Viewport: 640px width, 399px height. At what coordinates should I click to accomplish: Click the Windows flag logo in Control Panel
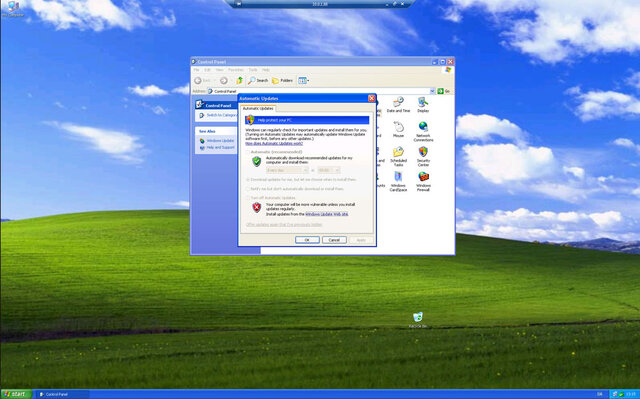448,70
